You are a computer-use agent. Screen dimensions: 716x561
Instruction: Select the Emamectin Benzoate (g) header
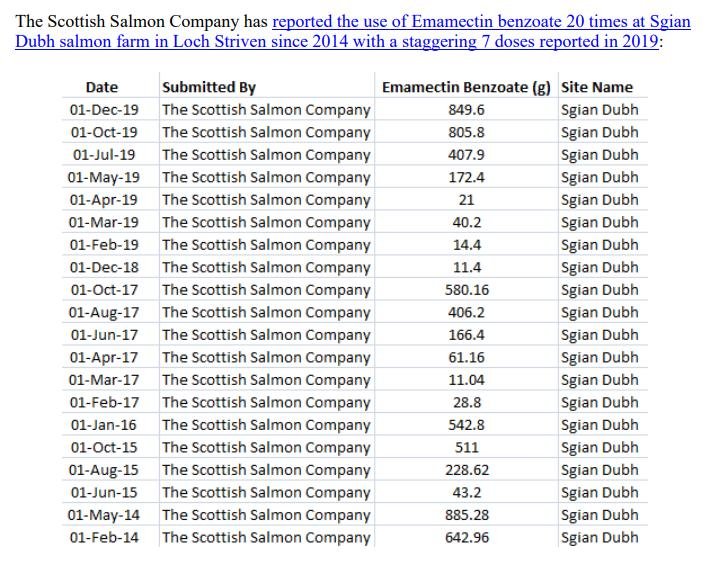coord(466,87)
